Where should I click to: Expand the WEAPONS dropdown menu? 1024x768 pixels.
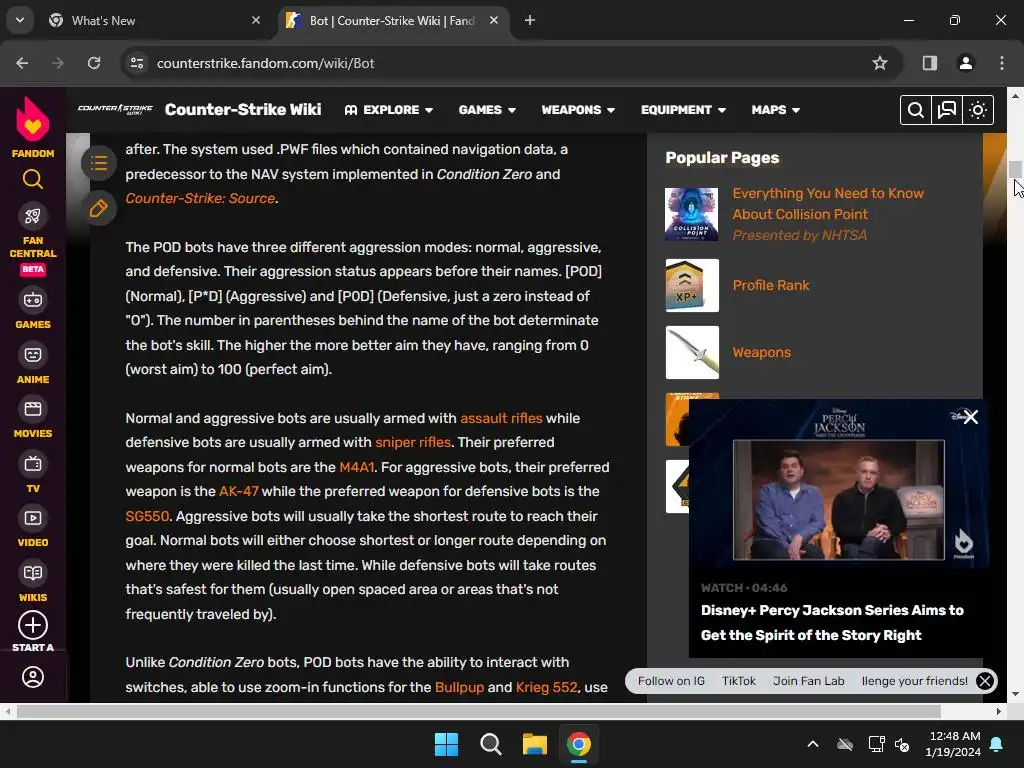click(578, 110)
